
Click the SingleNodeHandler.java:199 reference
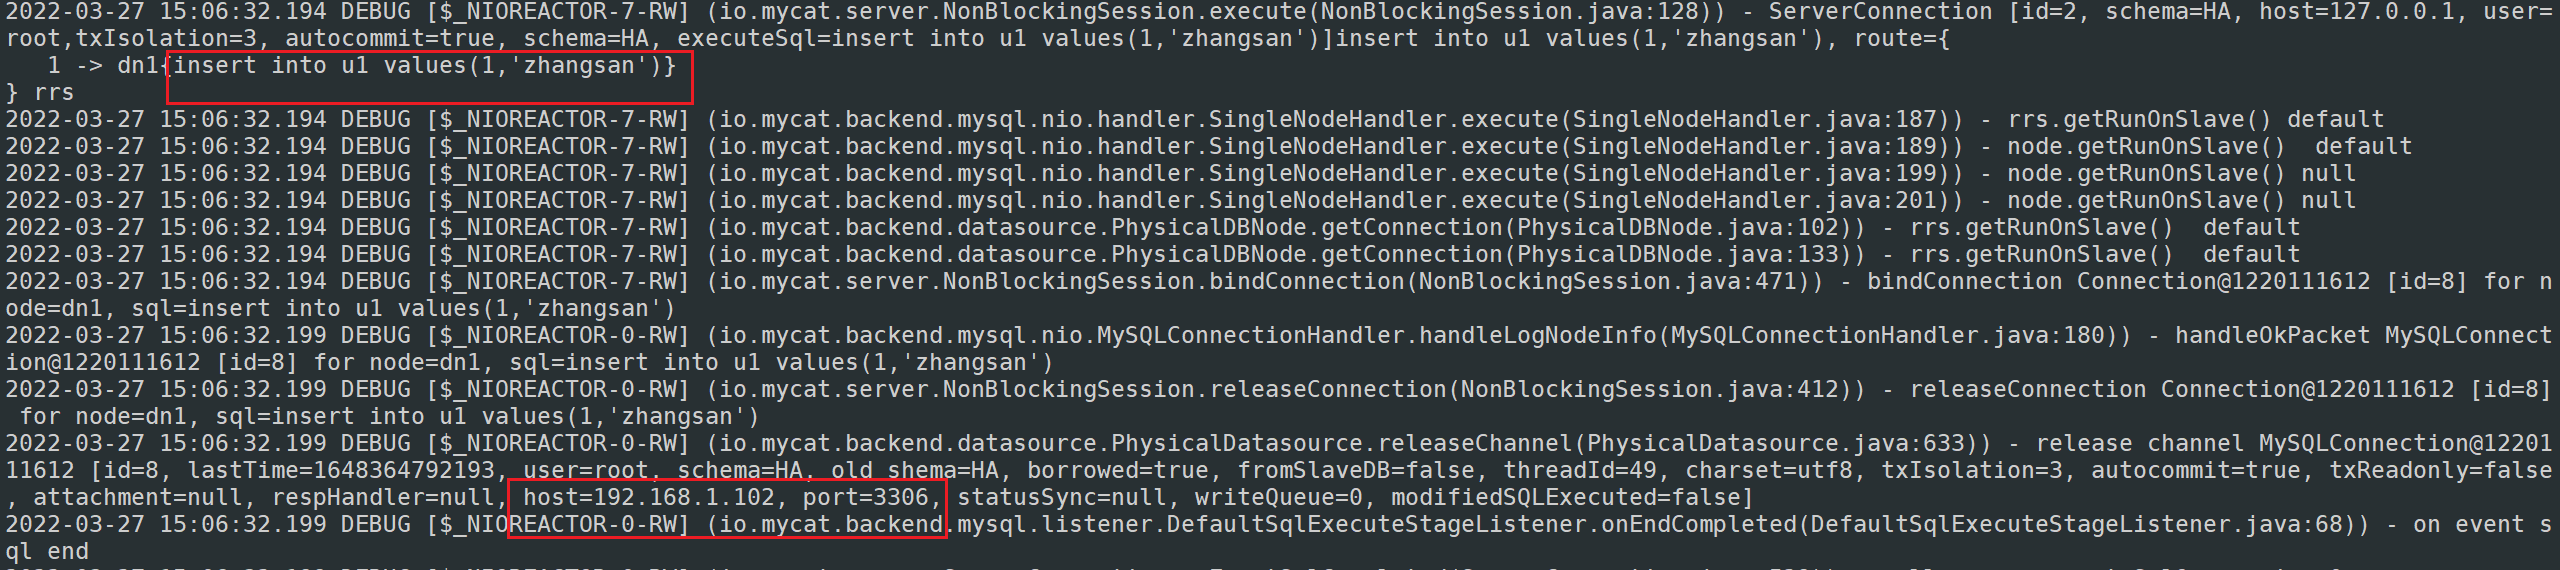1755,174
